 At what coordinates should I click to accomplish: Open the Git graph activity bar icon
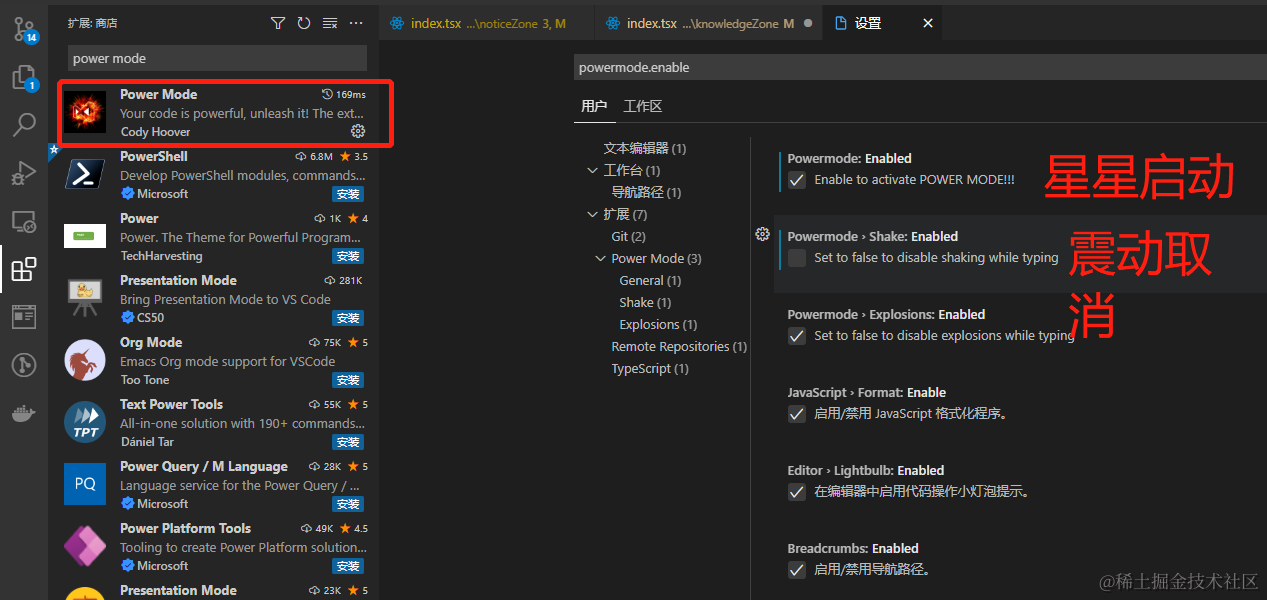pos(24,365)
